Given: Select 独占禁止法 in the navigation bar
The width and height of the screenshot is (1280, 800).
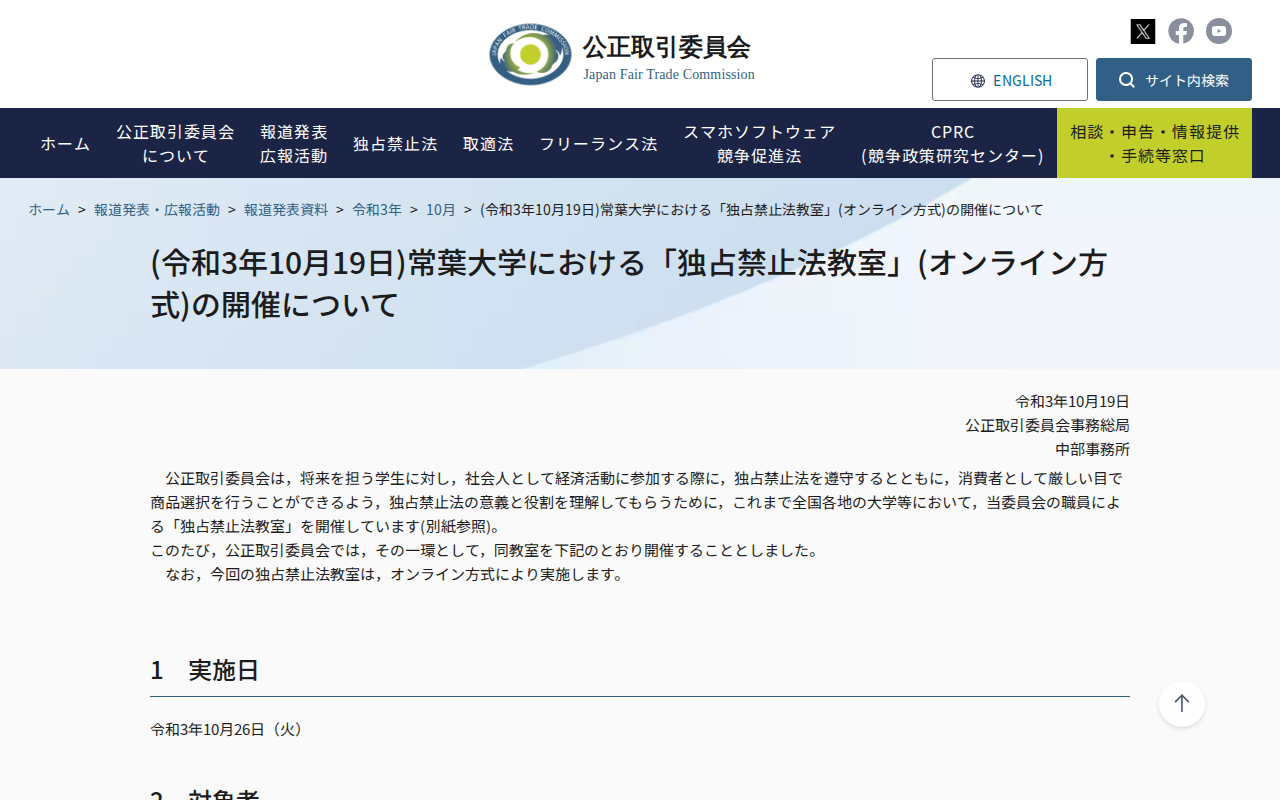Looking at the screenshot, I should tap(395, 143).
